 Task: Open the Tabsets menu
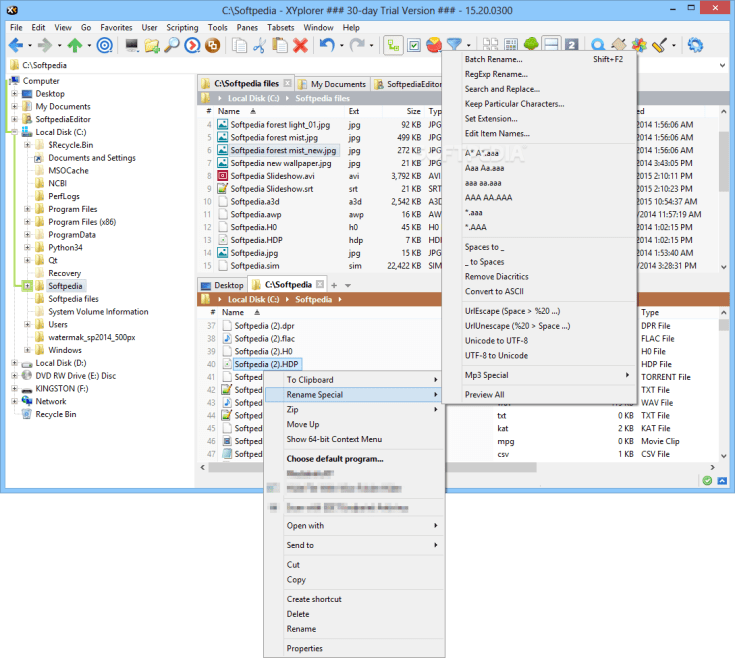[280, 27]
